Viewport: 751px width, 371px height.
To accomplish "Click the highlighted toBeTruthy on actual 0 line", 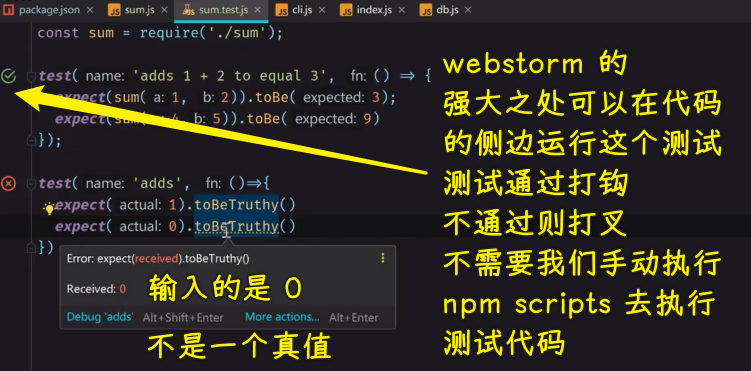I will point(236,226).
